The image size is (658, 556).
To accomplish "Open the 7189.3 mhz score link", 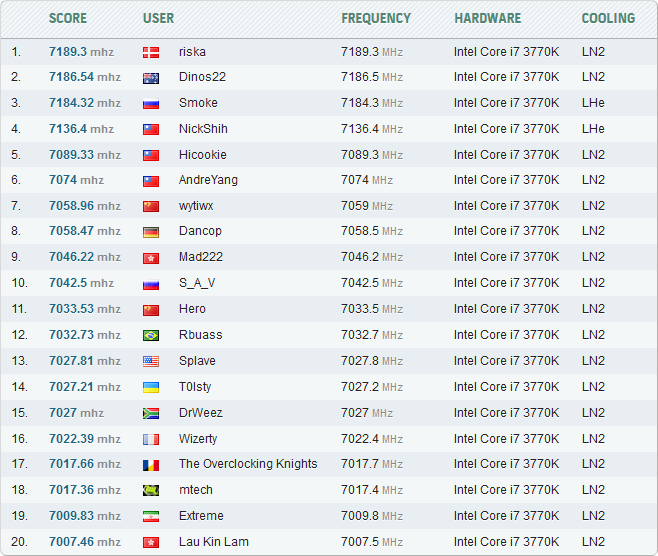I will (81, 52).
